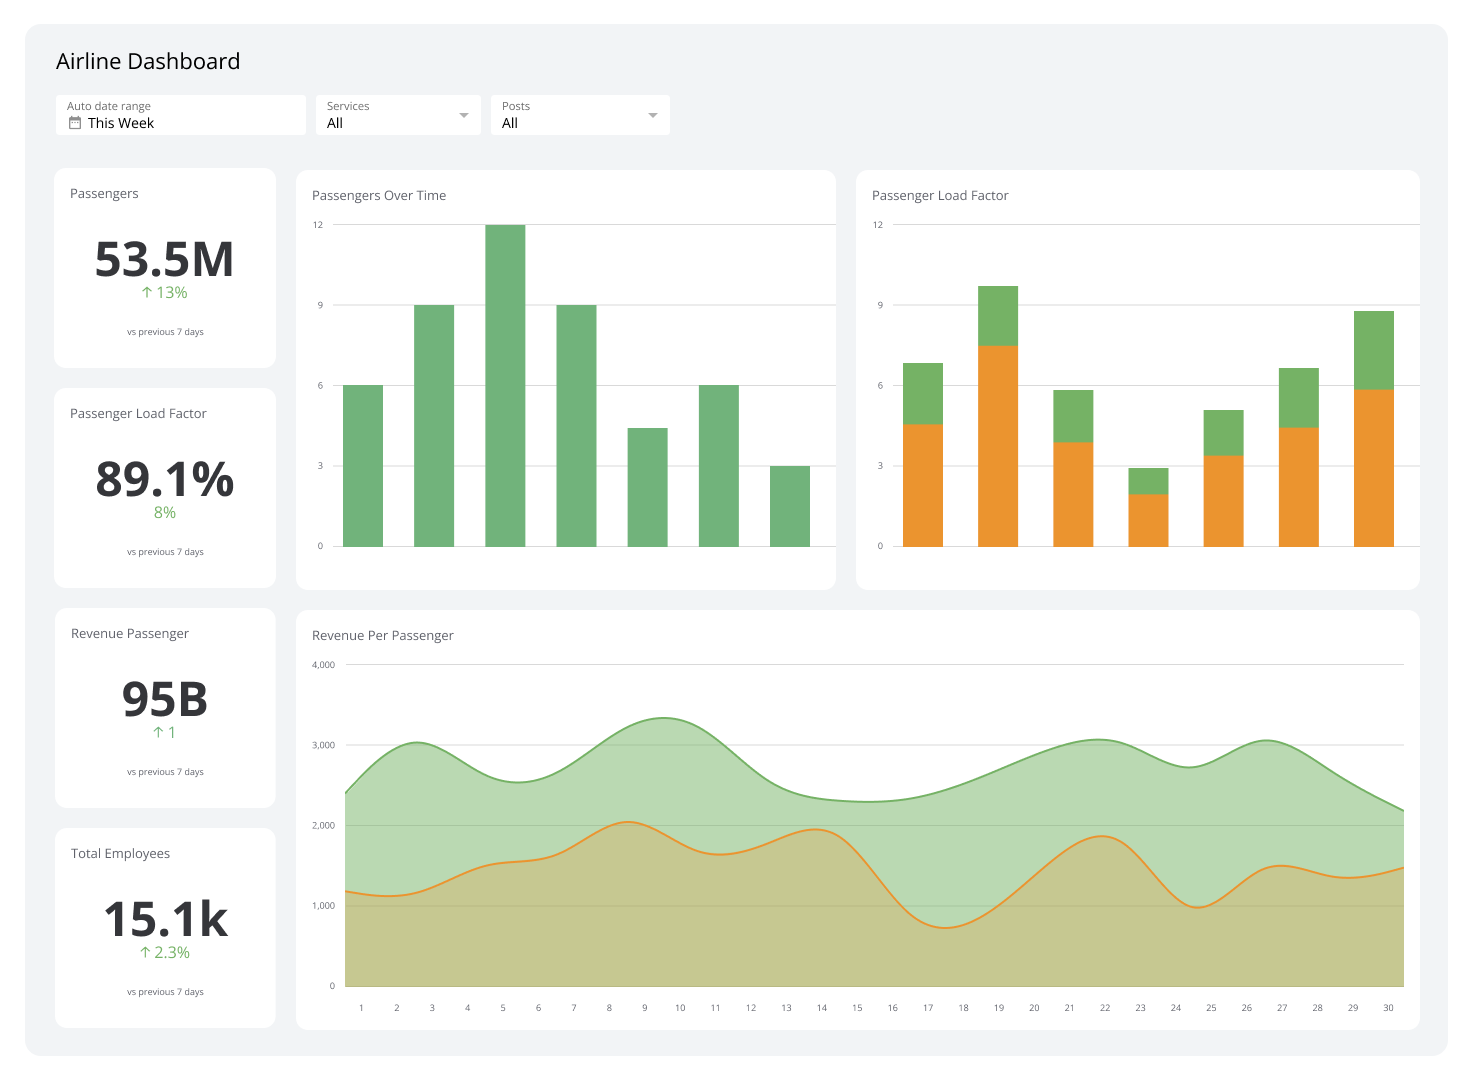The image size is (1473, 1080).
Task: Click the shortest bar in Passengers Over Time
Action: pyautogui.click(x=790, y=505)
